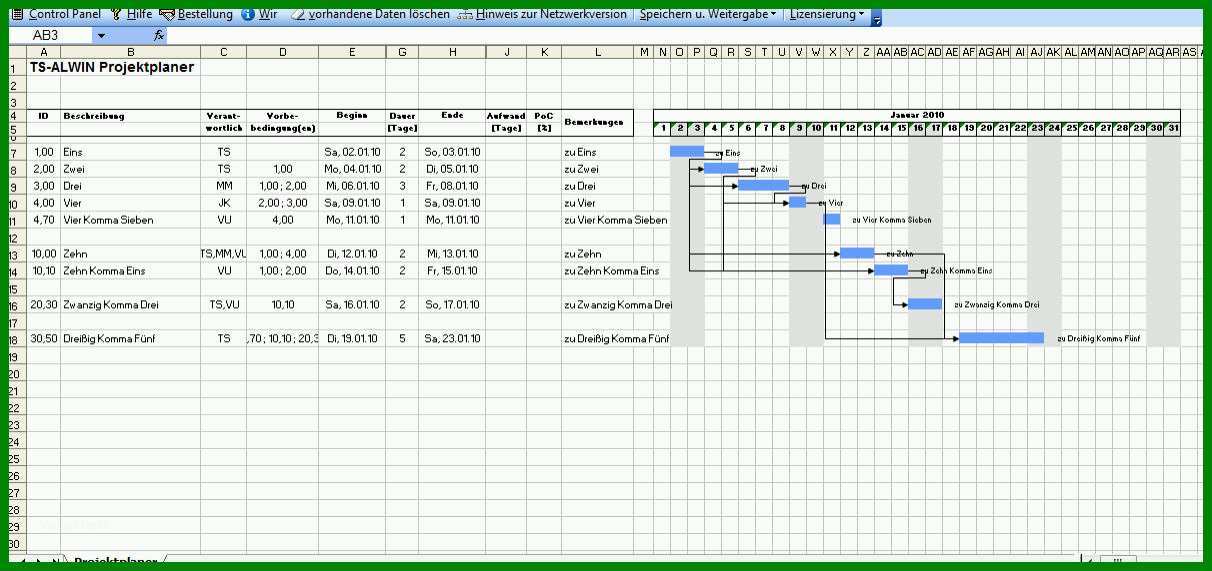Click the Gantt bar for Zwei
Viewport: 1212px width, 571px height.
pyautogui.click(x=721, y=168)
